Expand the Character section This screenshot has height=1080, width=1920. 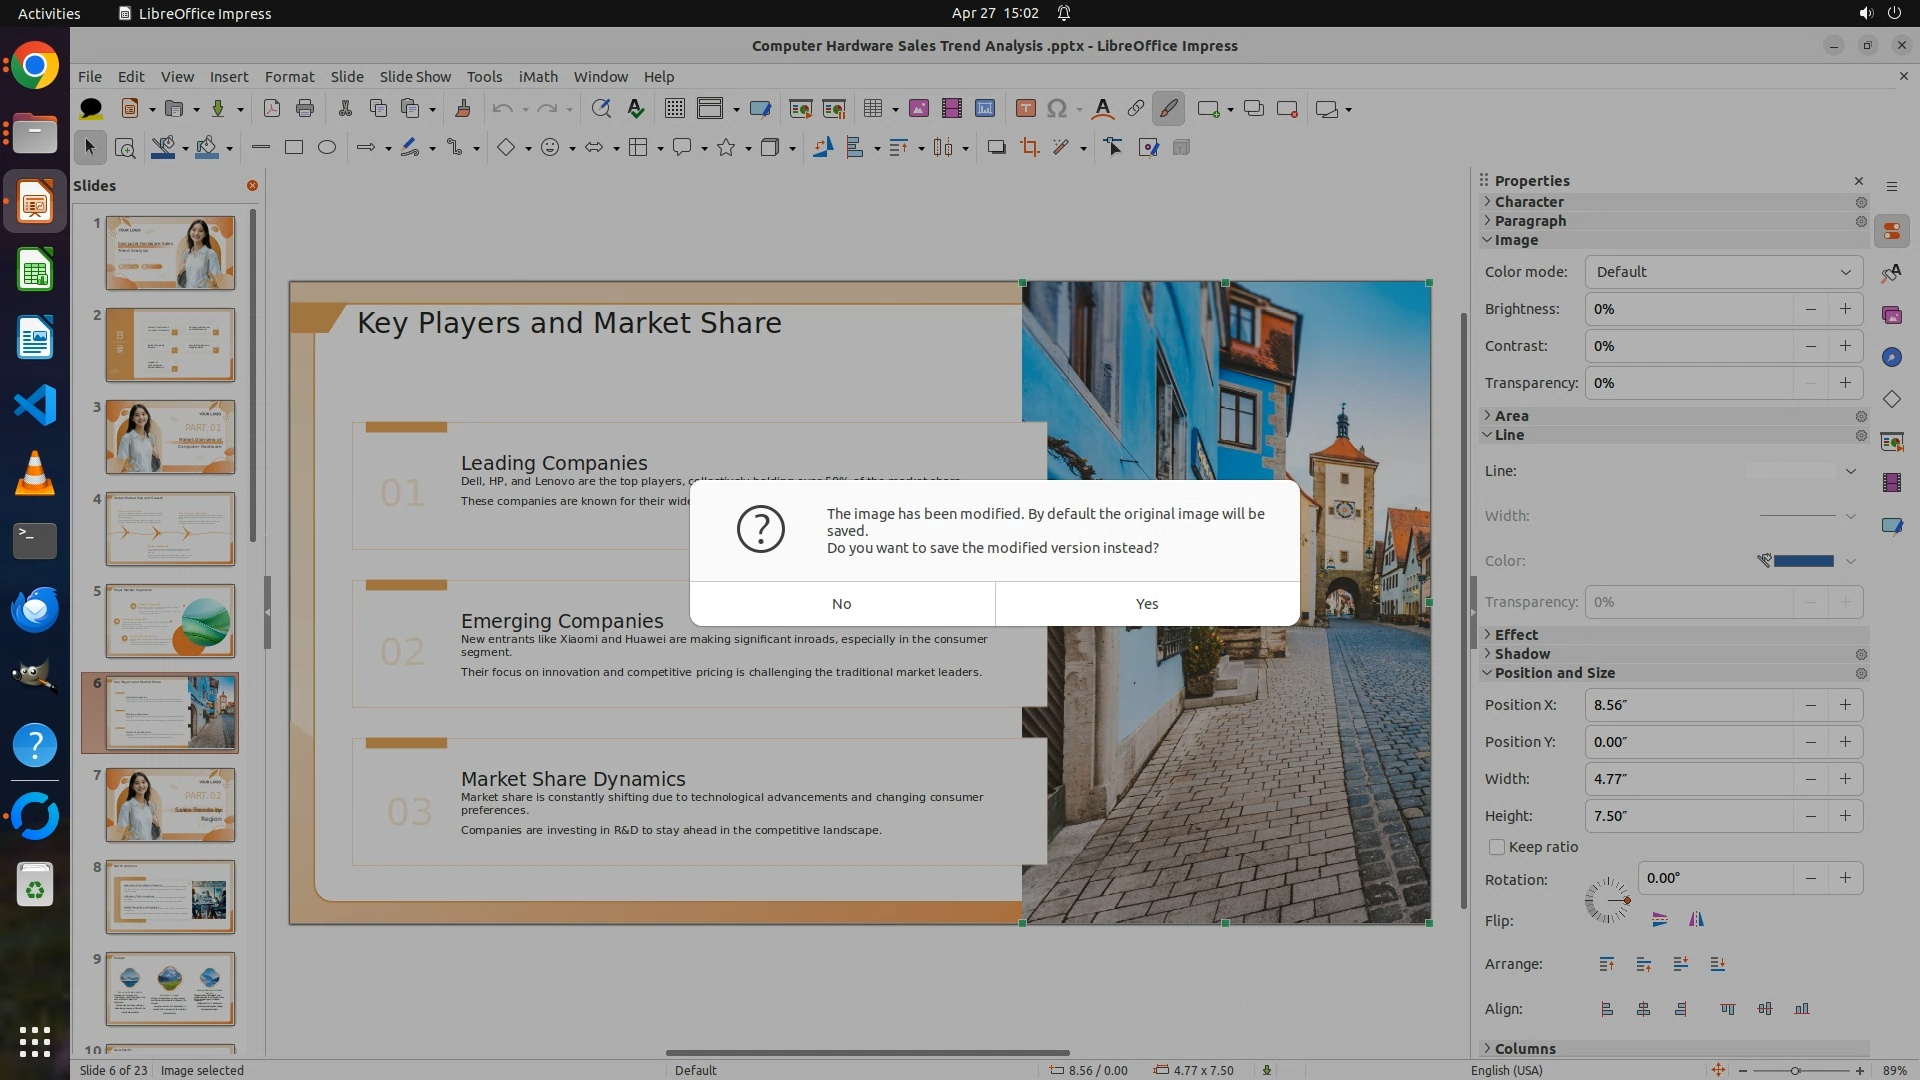click(x=1528, y=202)
